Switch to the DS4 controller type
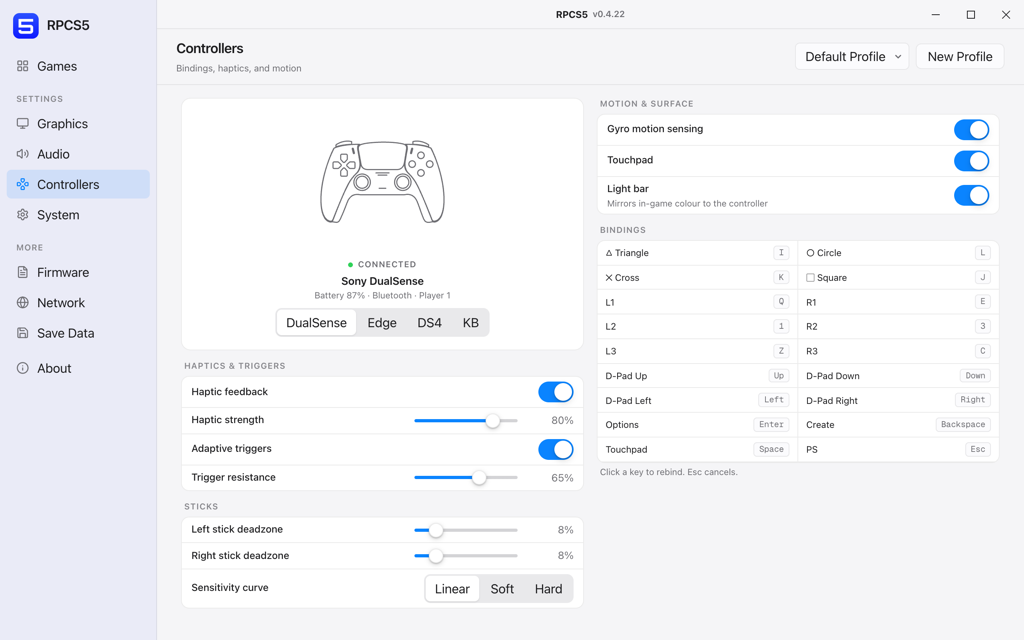 [430, 323]
